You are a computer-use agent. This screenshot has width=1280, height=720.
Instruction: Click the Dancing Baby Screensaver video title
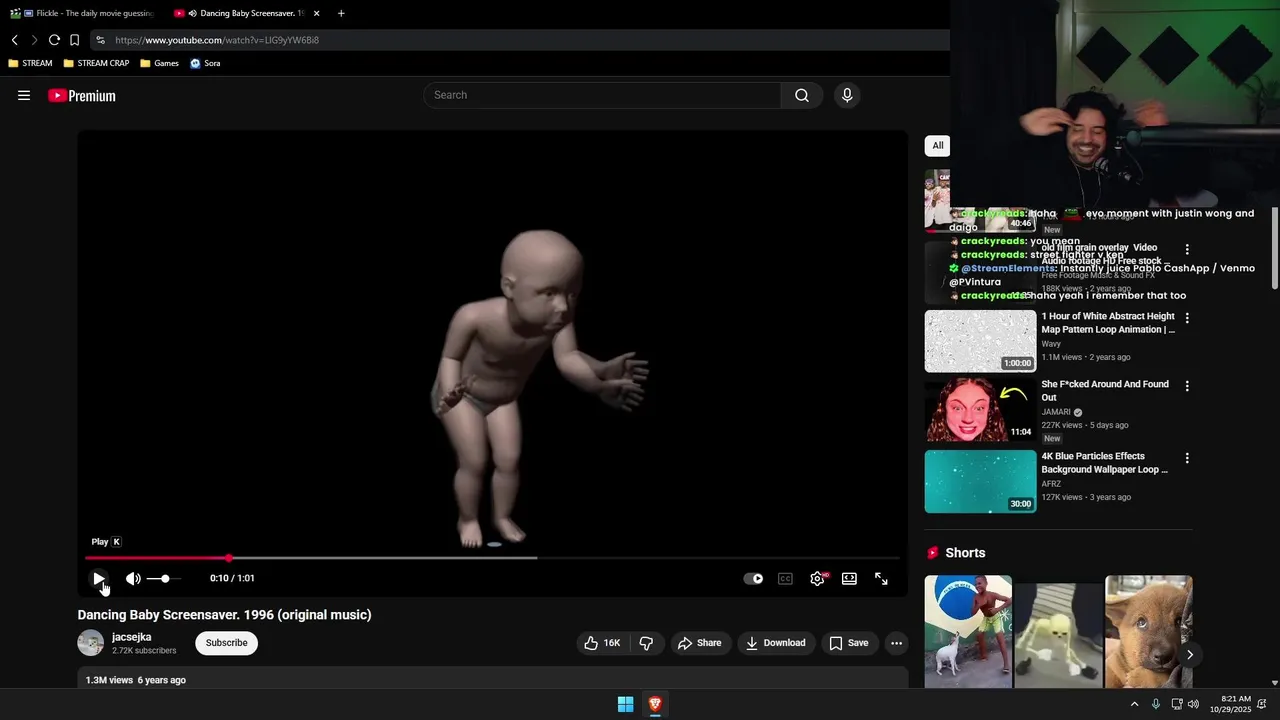pyautogui.click(x=224, y=615)
